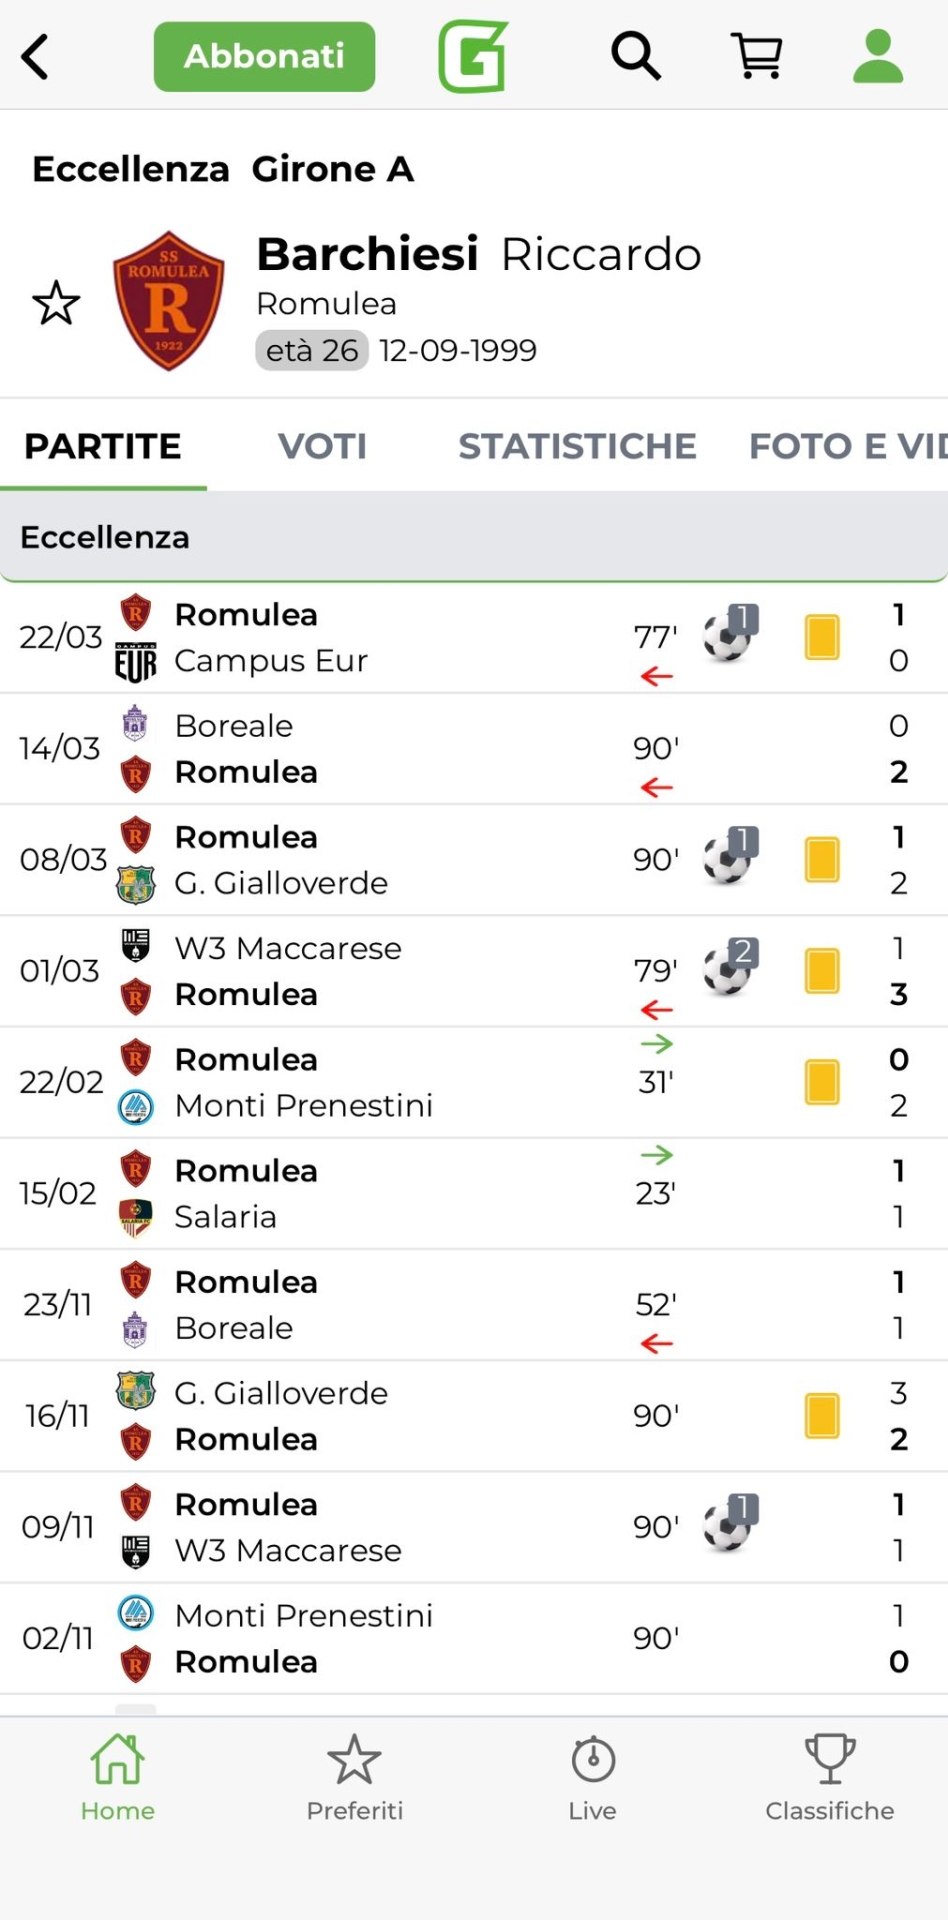The image size is (948, 1920).
Task: Tap the back arrow icon
Action: coord(36,56)
